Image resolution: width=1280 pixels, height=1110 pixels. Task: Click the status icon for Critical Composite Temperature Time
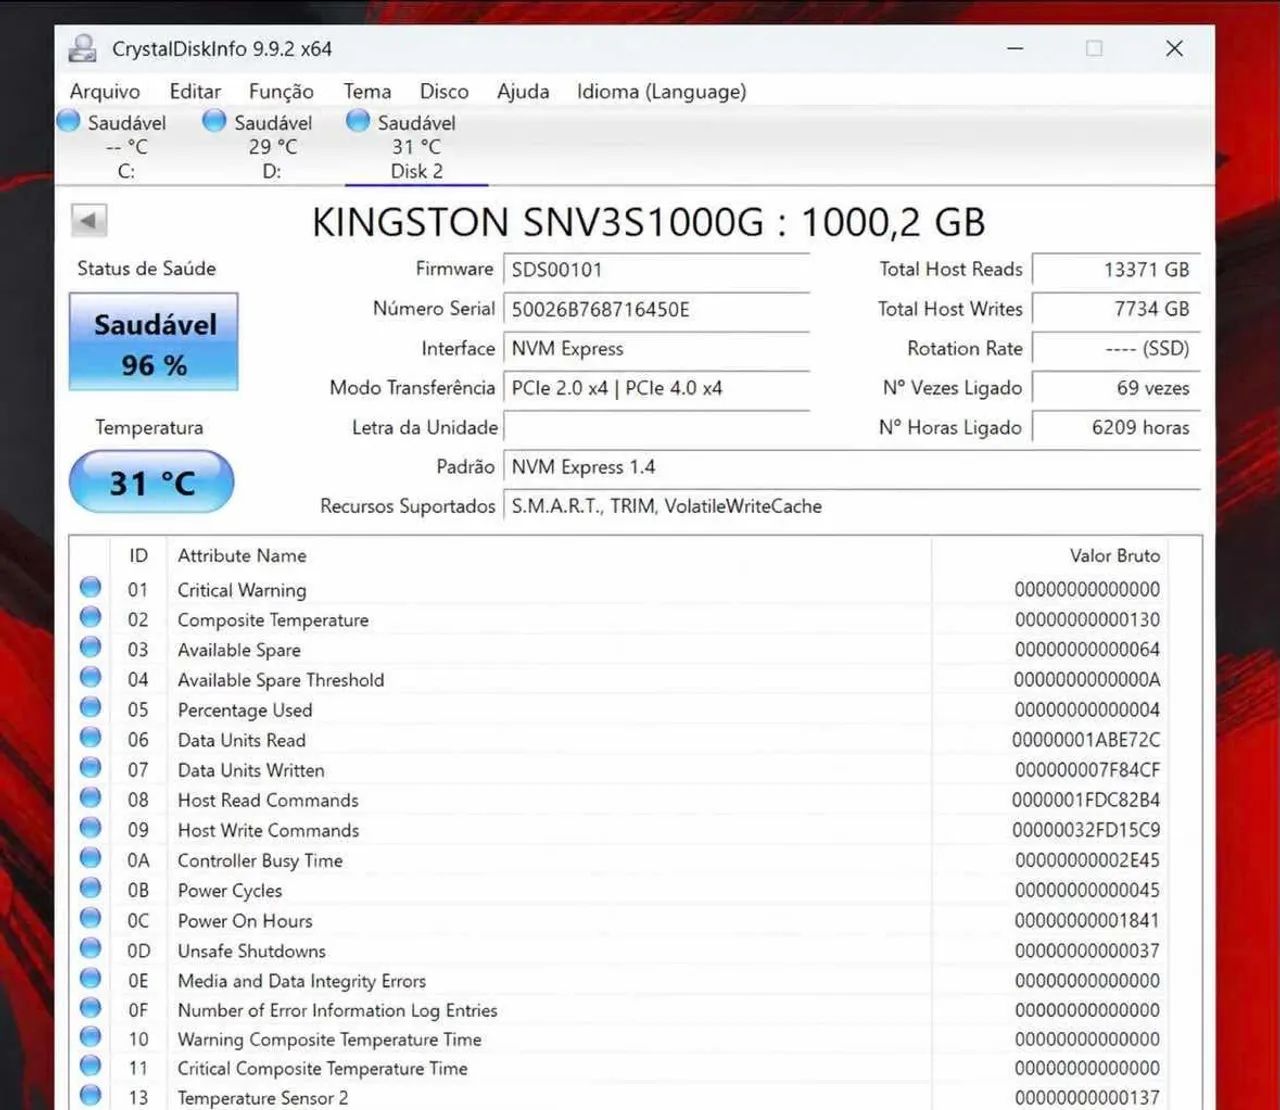[91, 1065]
